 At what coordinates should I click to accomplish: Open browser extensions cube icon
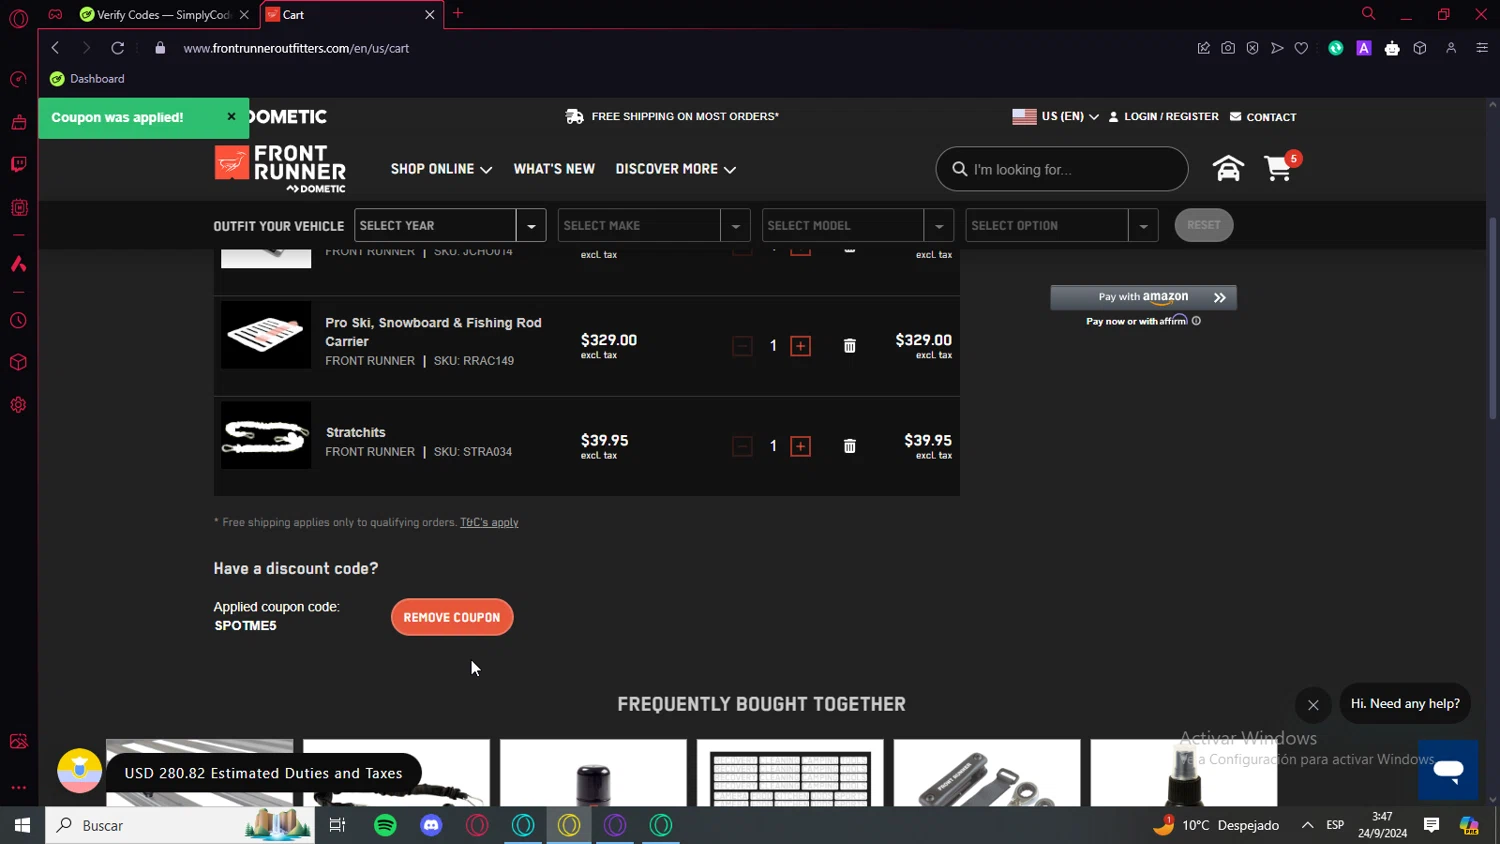(x=1420, y=48)
